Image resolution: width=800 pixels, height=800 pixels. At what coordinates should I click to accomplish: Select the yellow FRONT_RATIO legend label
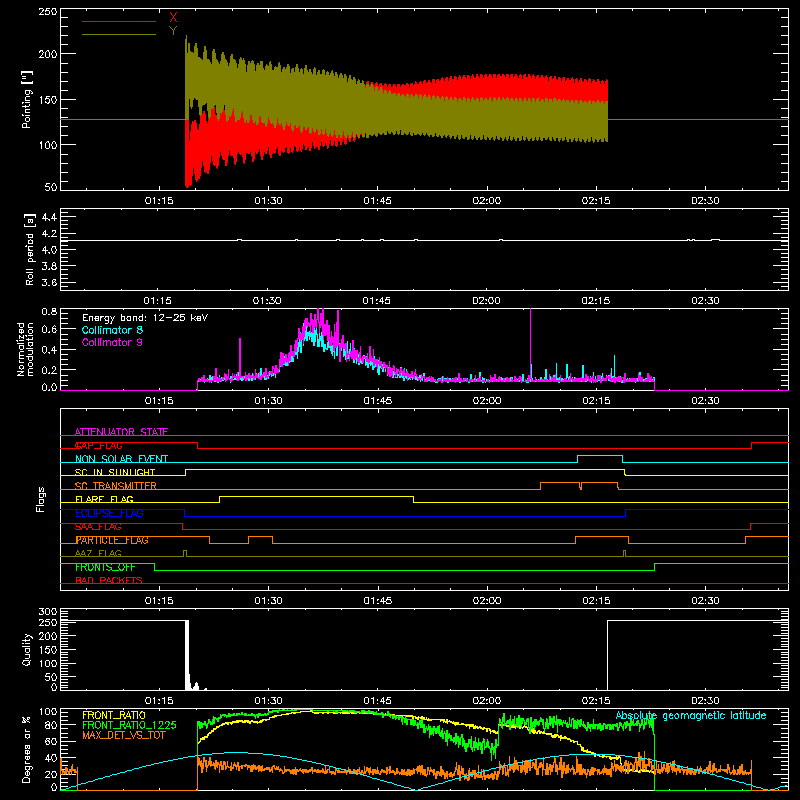click(114, 715)
